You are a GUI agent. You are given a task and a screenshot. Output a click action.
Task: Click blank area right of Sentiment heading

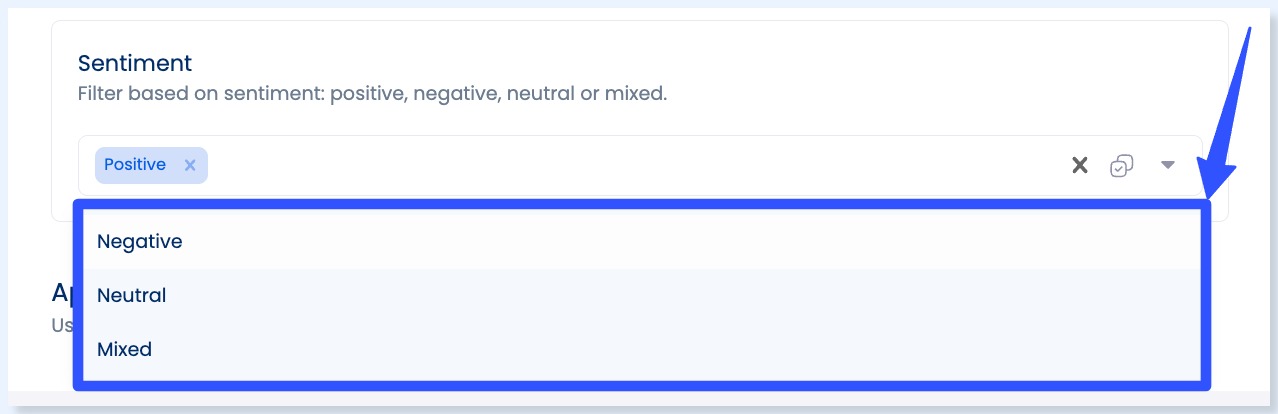(x=700, y=63)
